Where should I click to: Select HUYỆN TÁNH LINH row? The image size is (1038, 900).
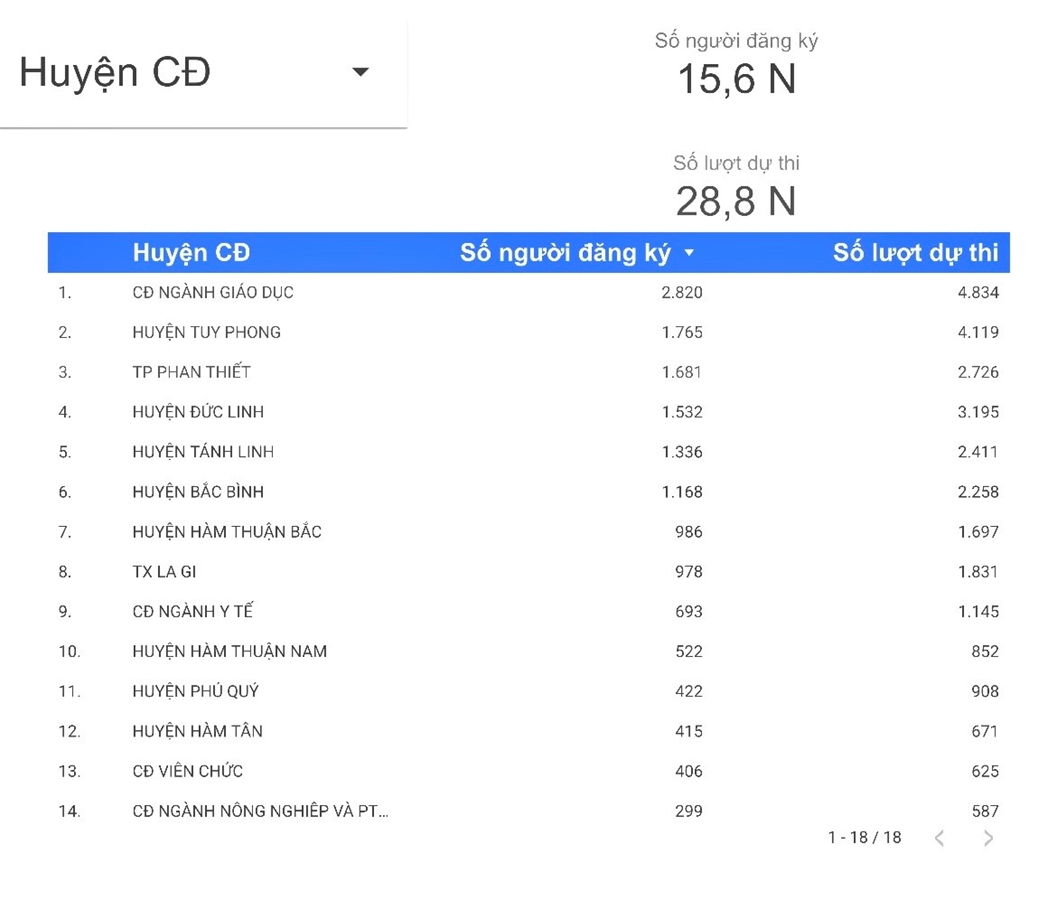point(203,452)
